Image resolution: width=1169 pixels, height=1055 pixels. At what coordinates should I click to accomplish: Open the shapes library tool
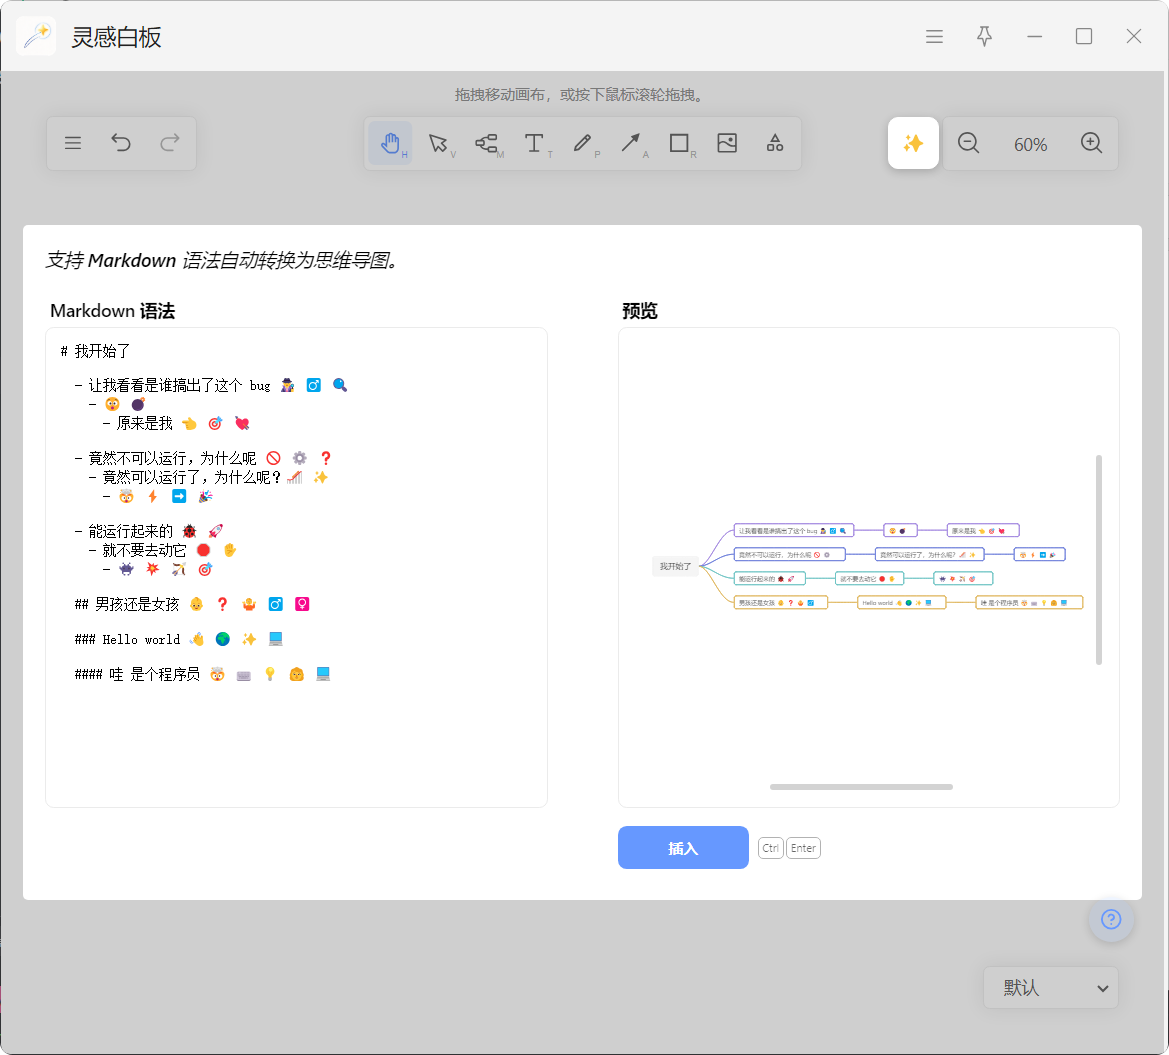775,143
